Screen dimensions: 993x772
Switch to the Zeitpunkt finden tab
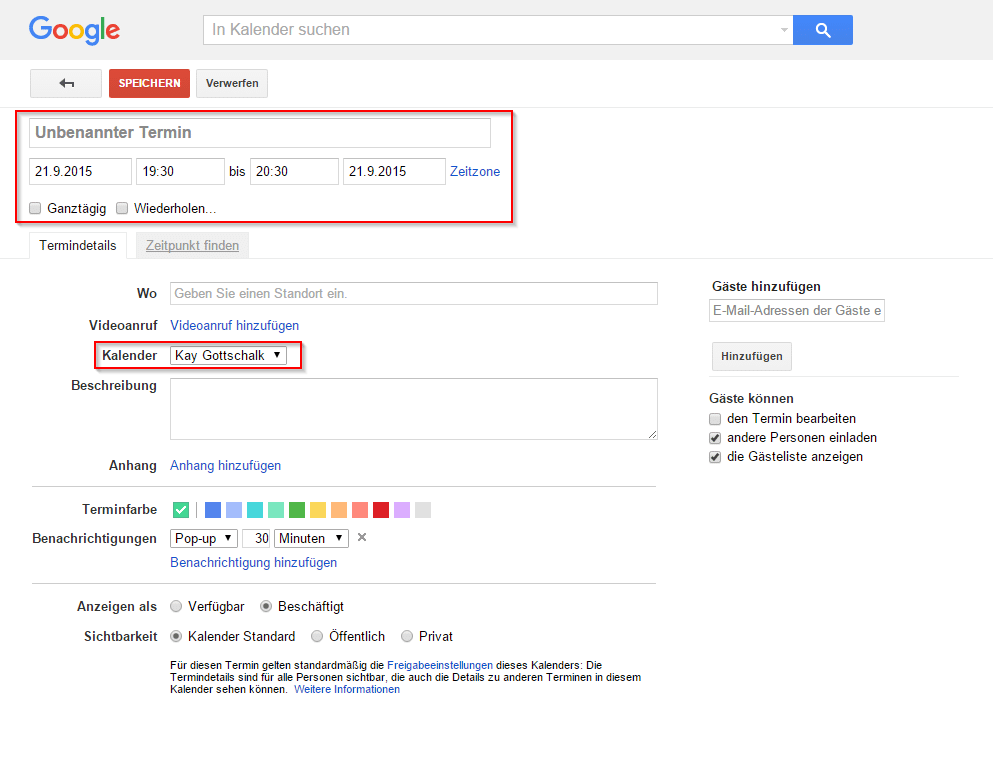click(x=193, y=246)
